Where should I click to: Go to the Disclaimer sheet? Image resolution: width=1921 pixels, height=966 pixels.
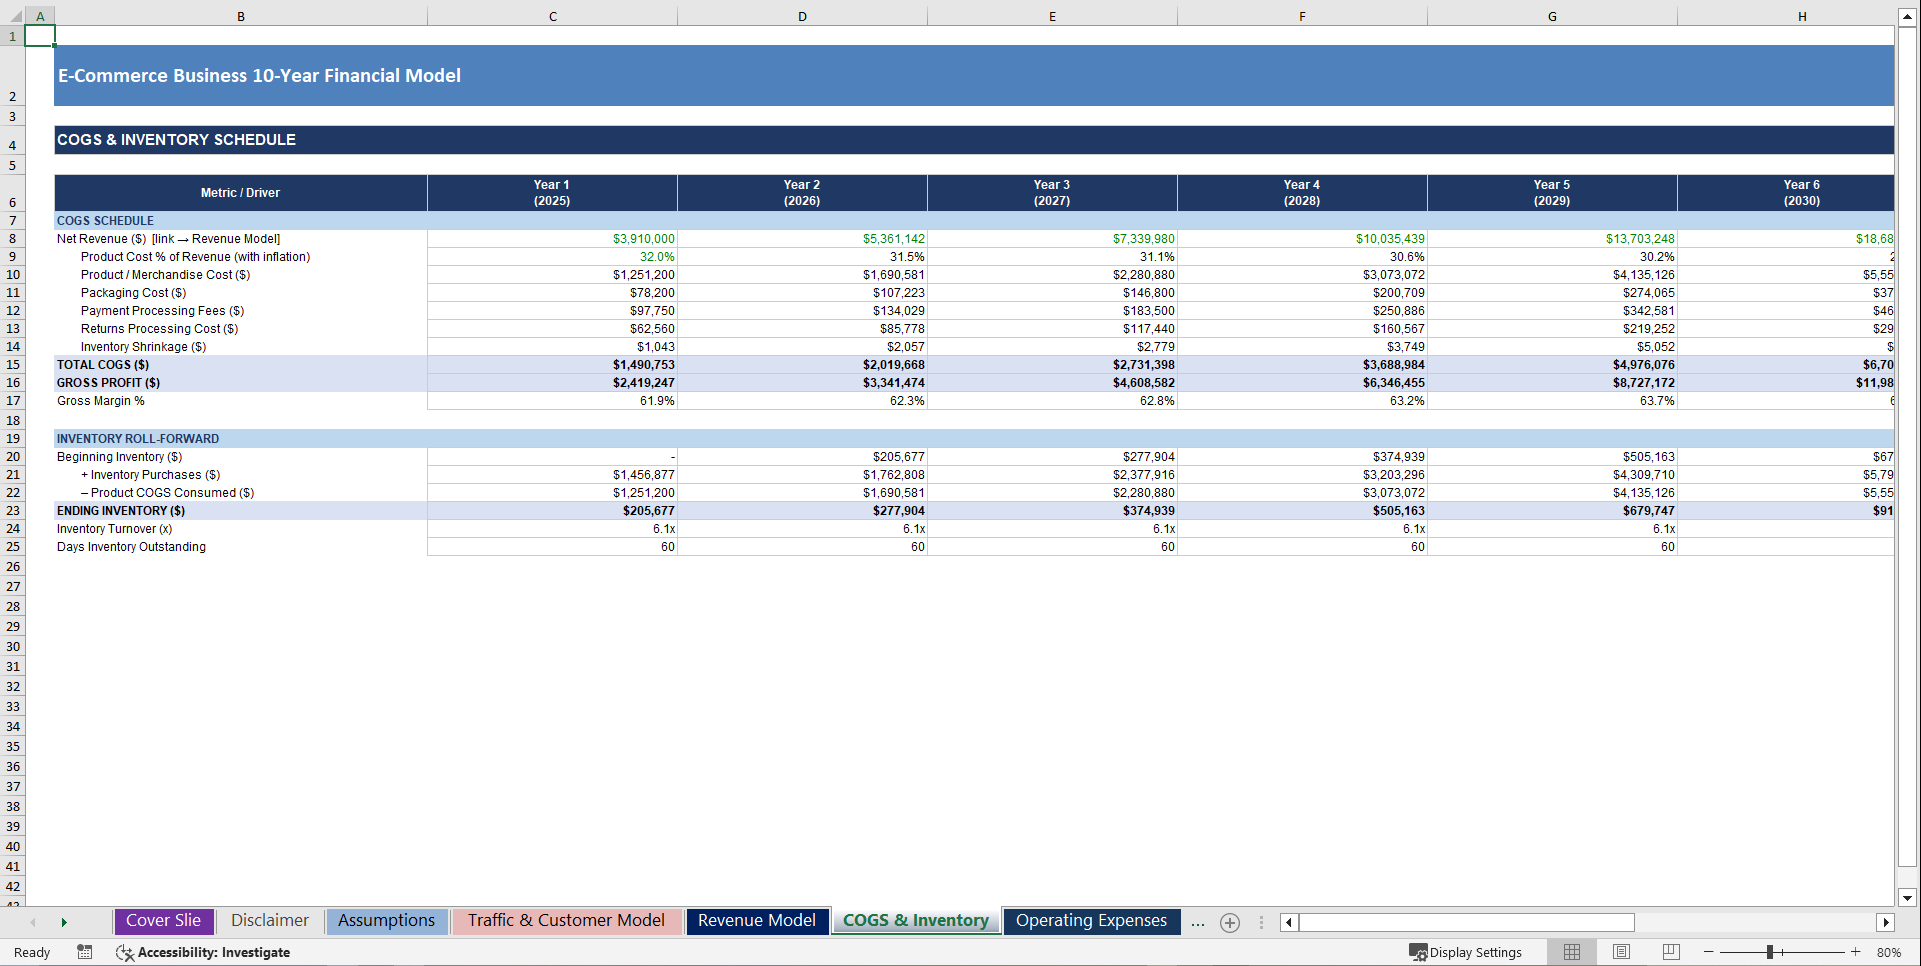(268, 920)
